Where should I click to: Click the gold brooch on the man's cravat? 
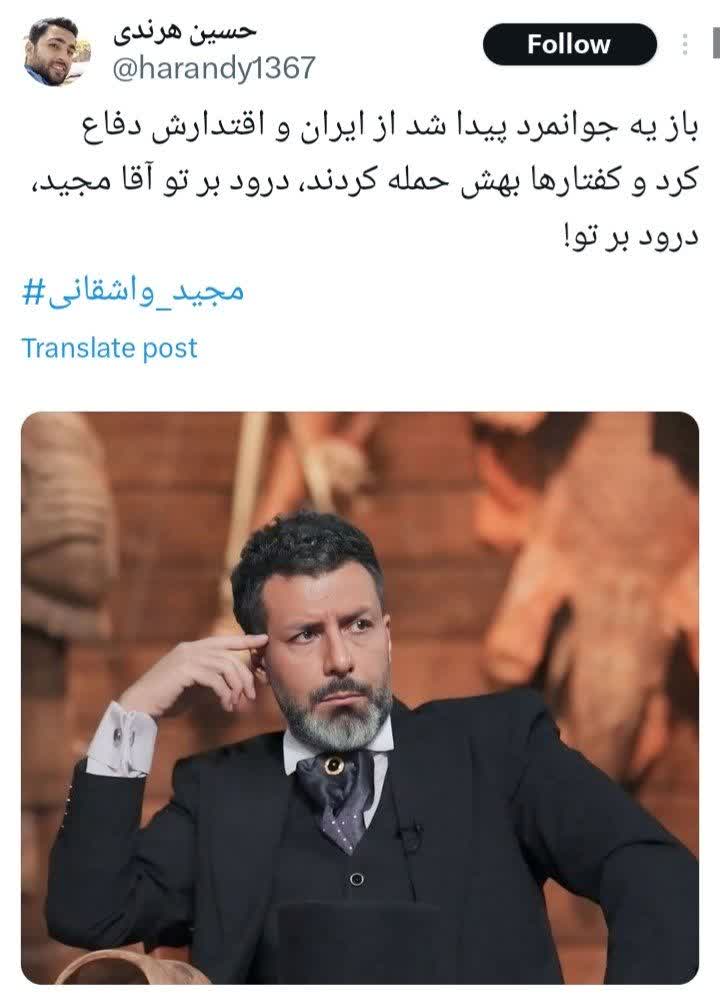click(x=333, y=765)
